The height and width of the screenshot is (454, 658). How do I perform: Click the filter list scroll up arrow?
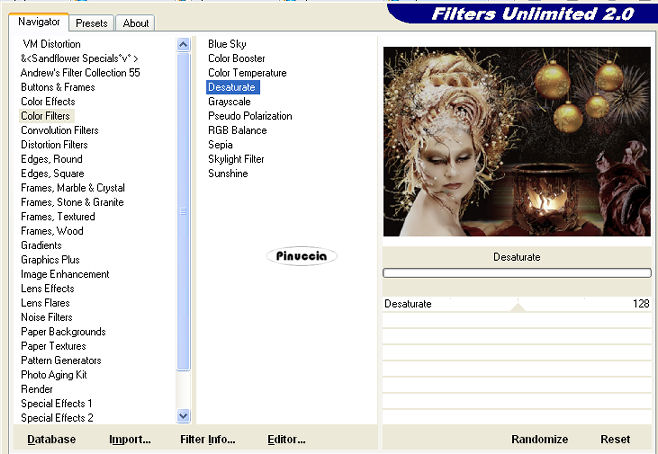click(183, 44)
